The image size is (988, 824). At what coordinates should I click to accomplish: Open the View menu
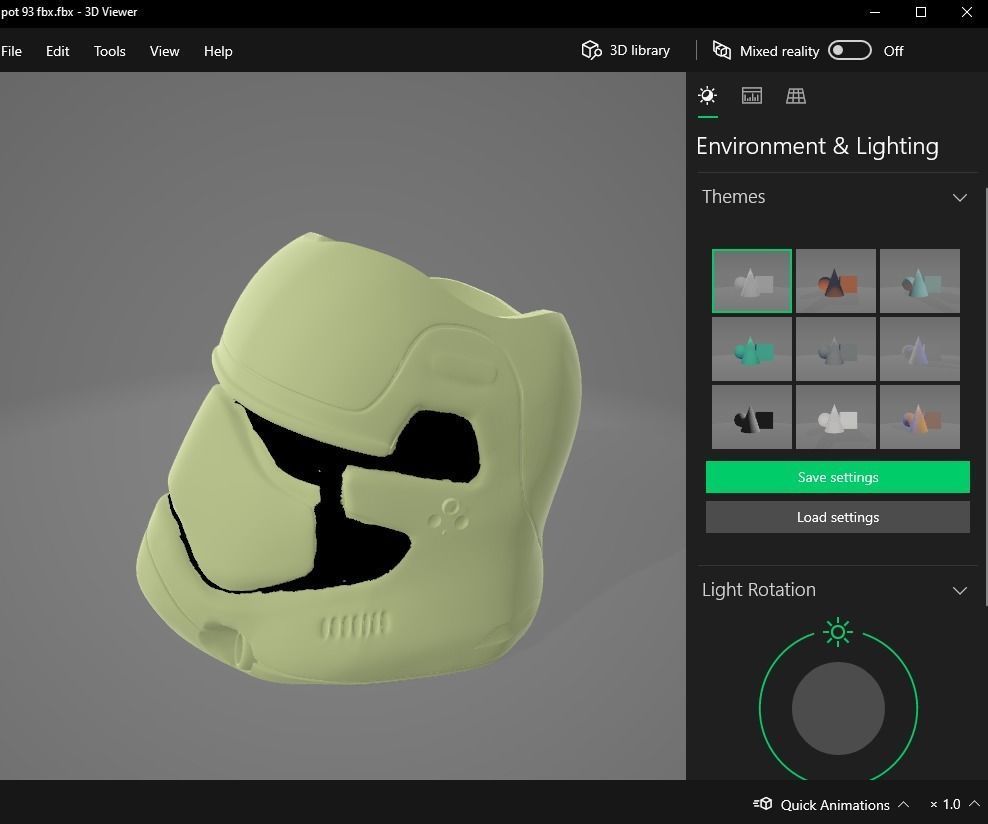pyautogui.click(x=164, y=51)
